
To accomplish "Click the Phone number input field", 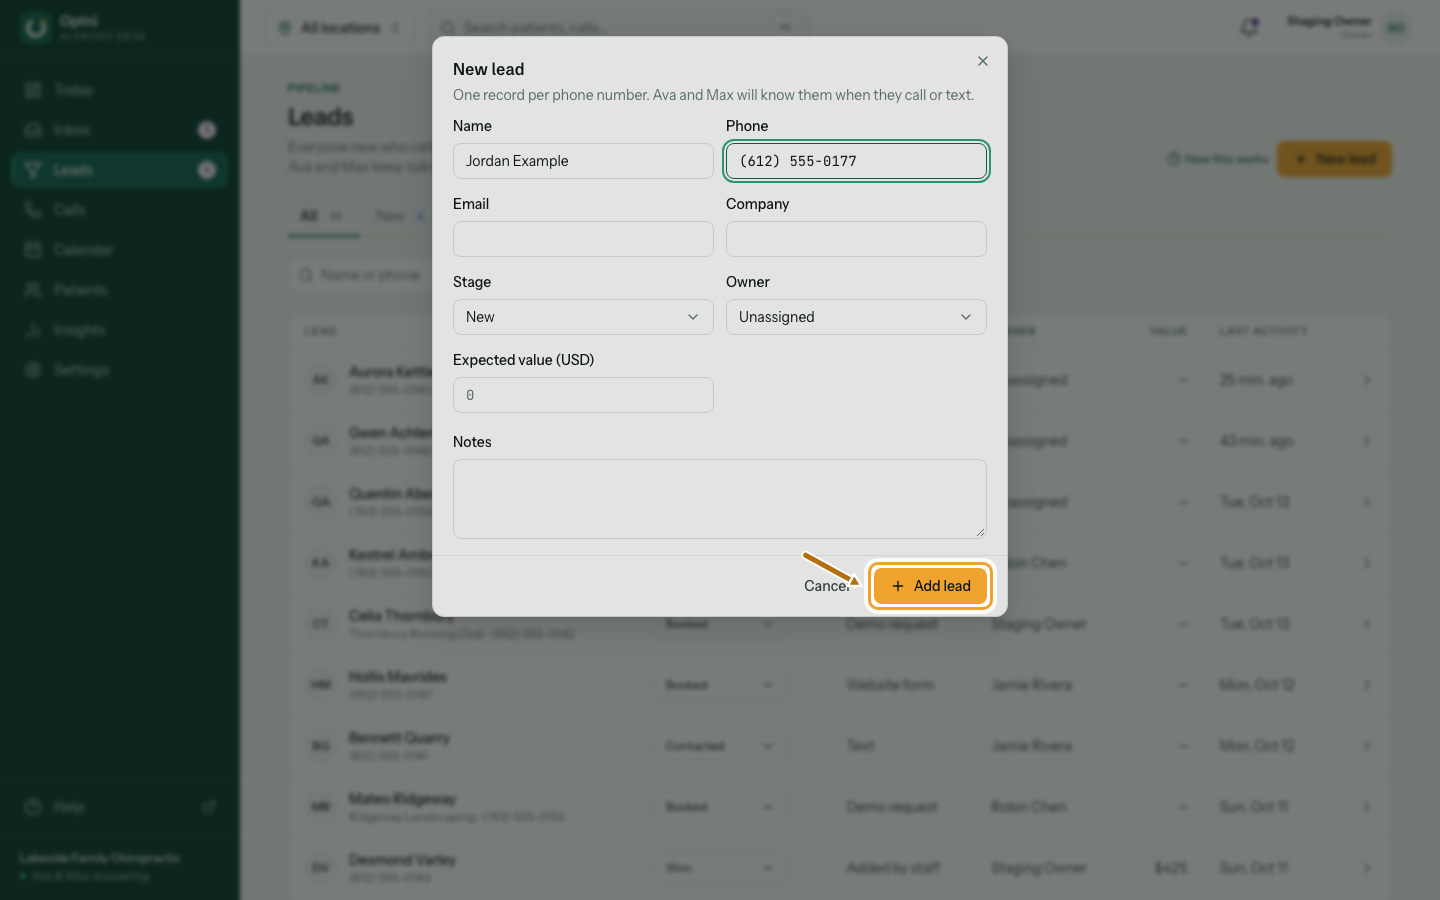I will (856, 161).
